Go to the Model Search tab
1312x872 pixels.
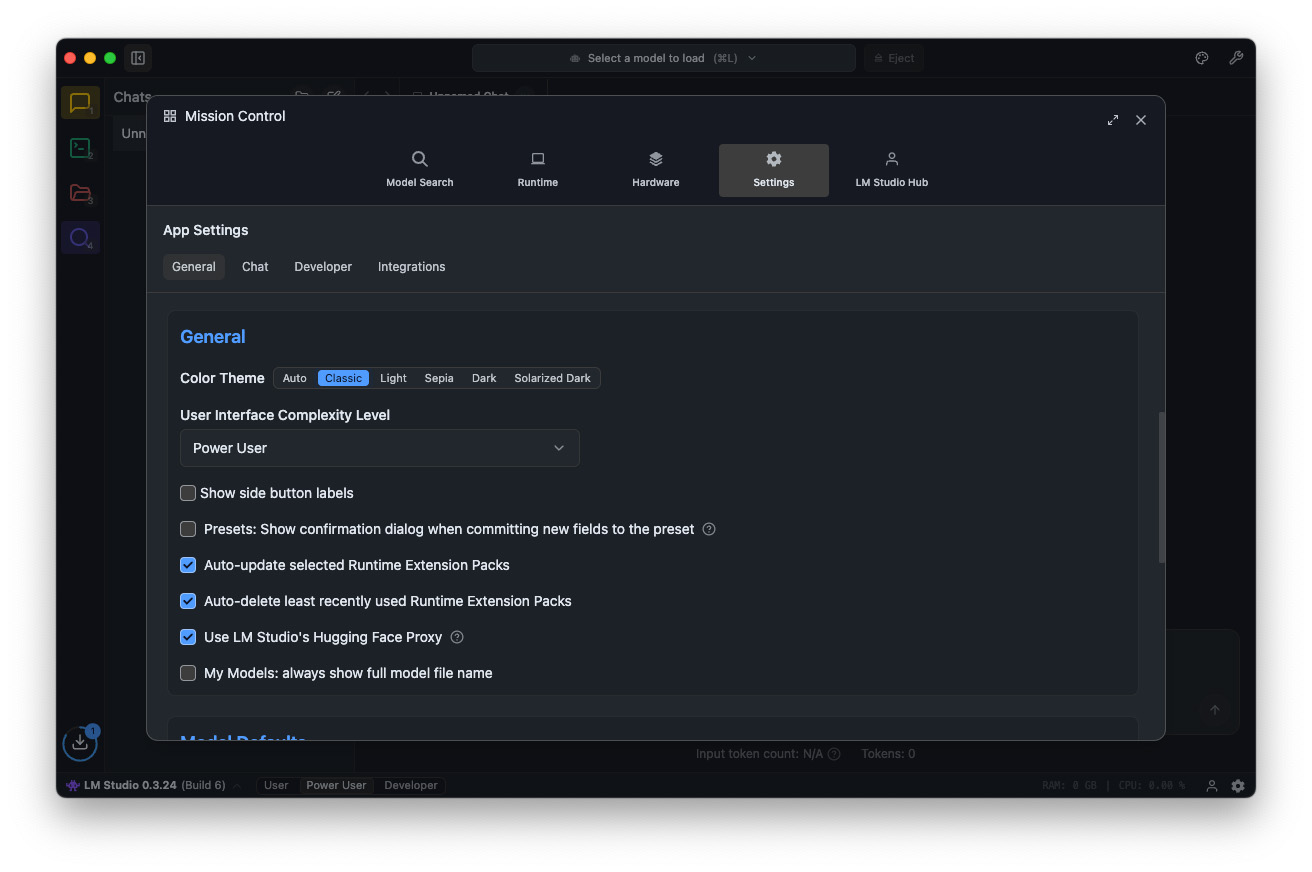420,170
